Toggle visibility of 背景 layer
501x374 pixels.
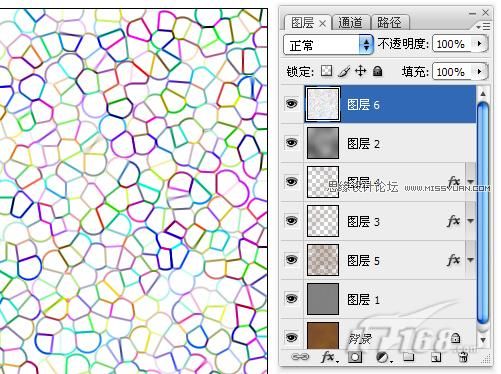(291, 337)
